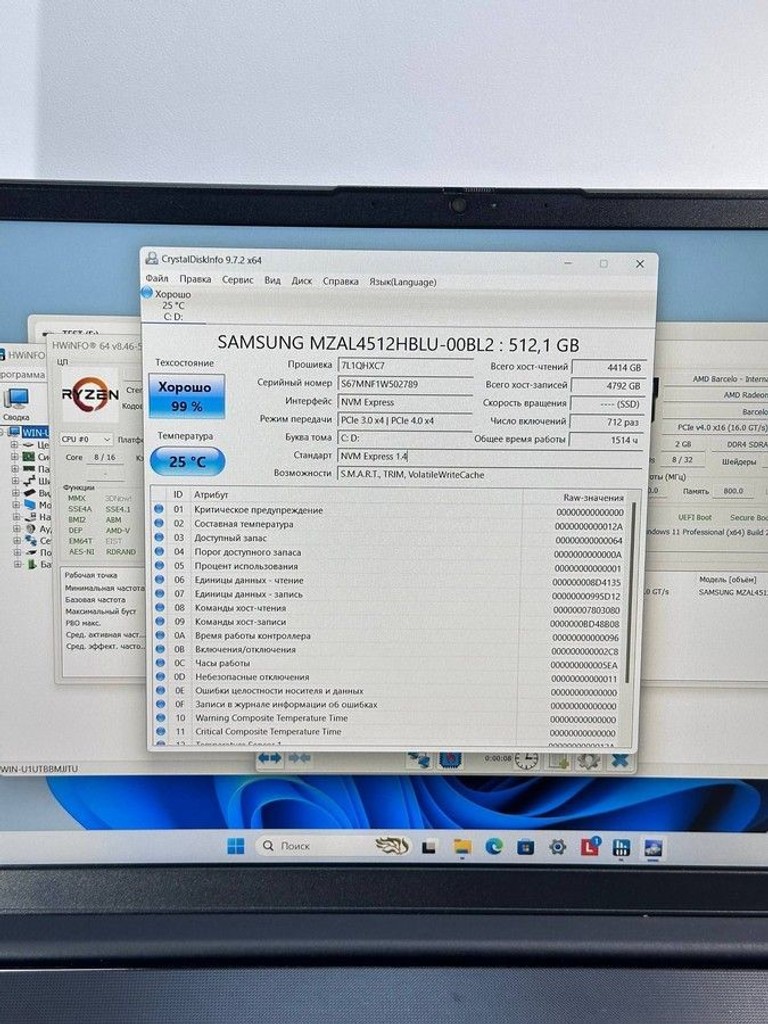Open Microsoft Store from the taskbar
The height and width of the screenshot is (1024, 768).
[x=526, y=848]
